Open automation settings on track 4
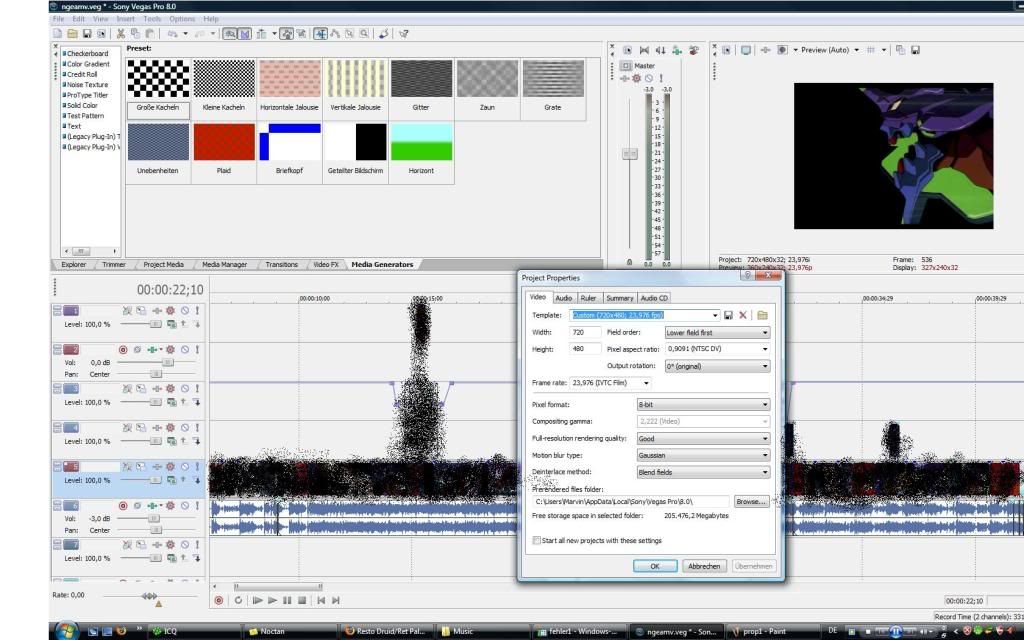Viewport: 1024px width, 640px height. point(170,428)
